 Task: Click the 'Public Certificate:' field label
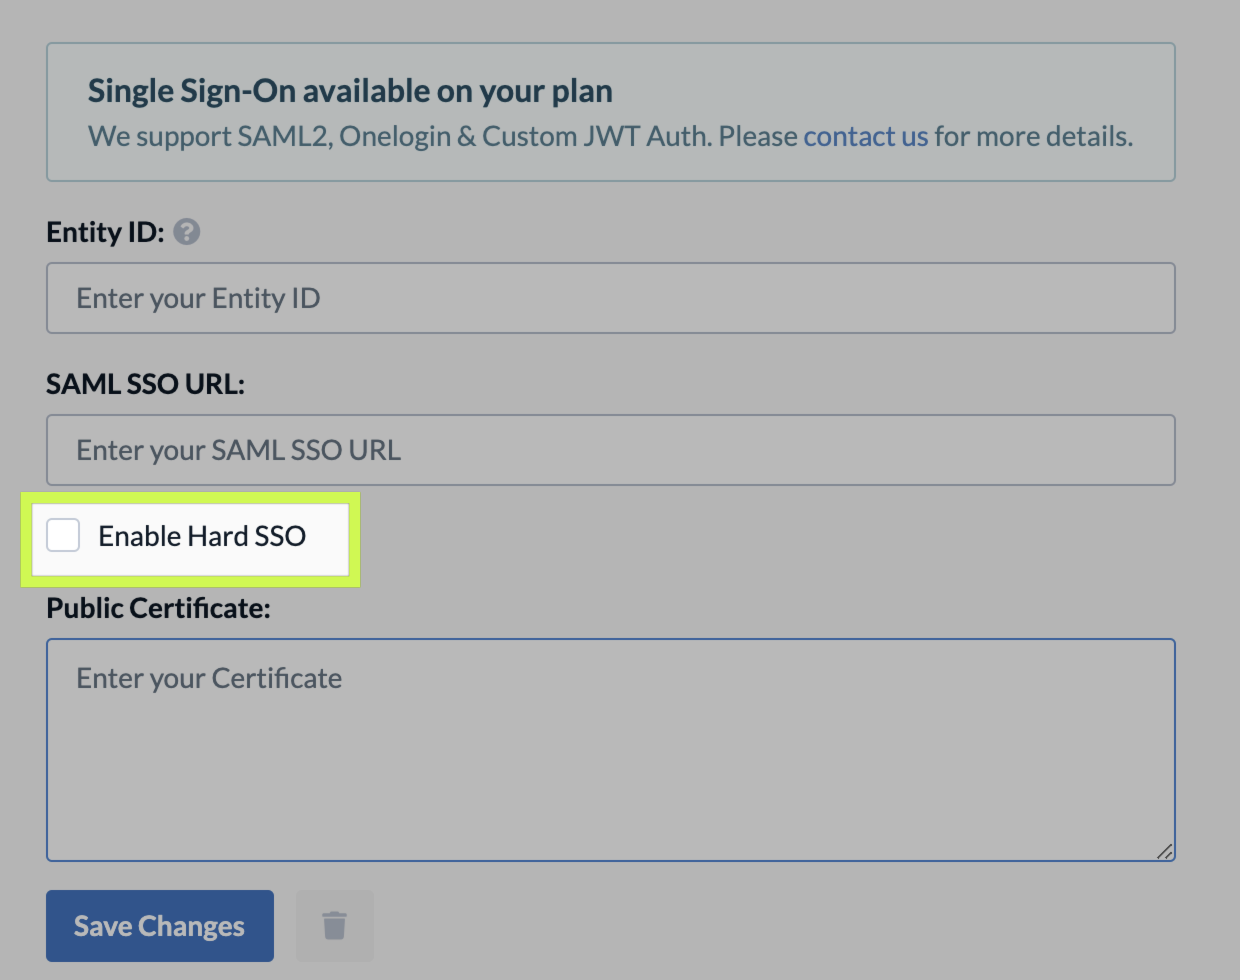tap(158, 608)
